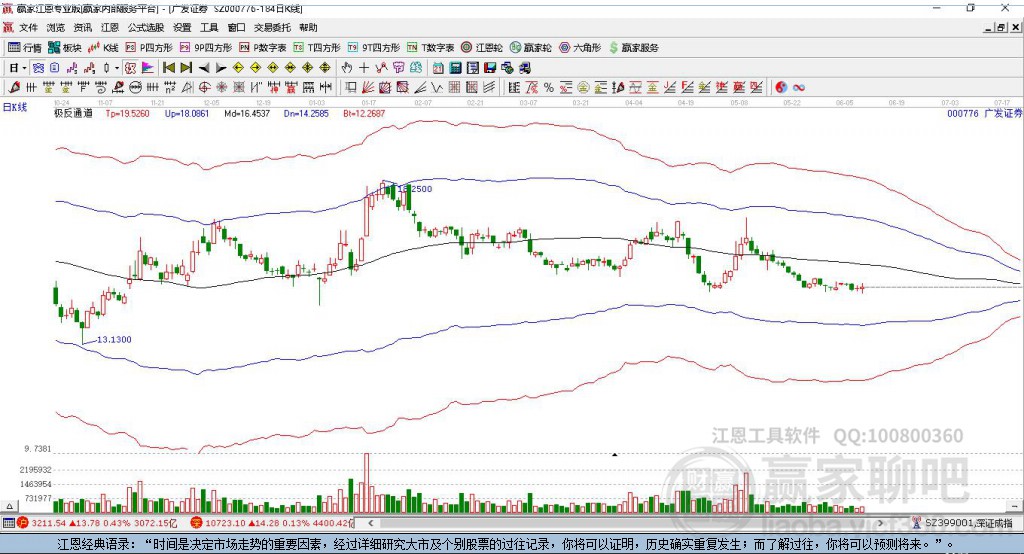Jump to first bar icon

click(168, 68)
